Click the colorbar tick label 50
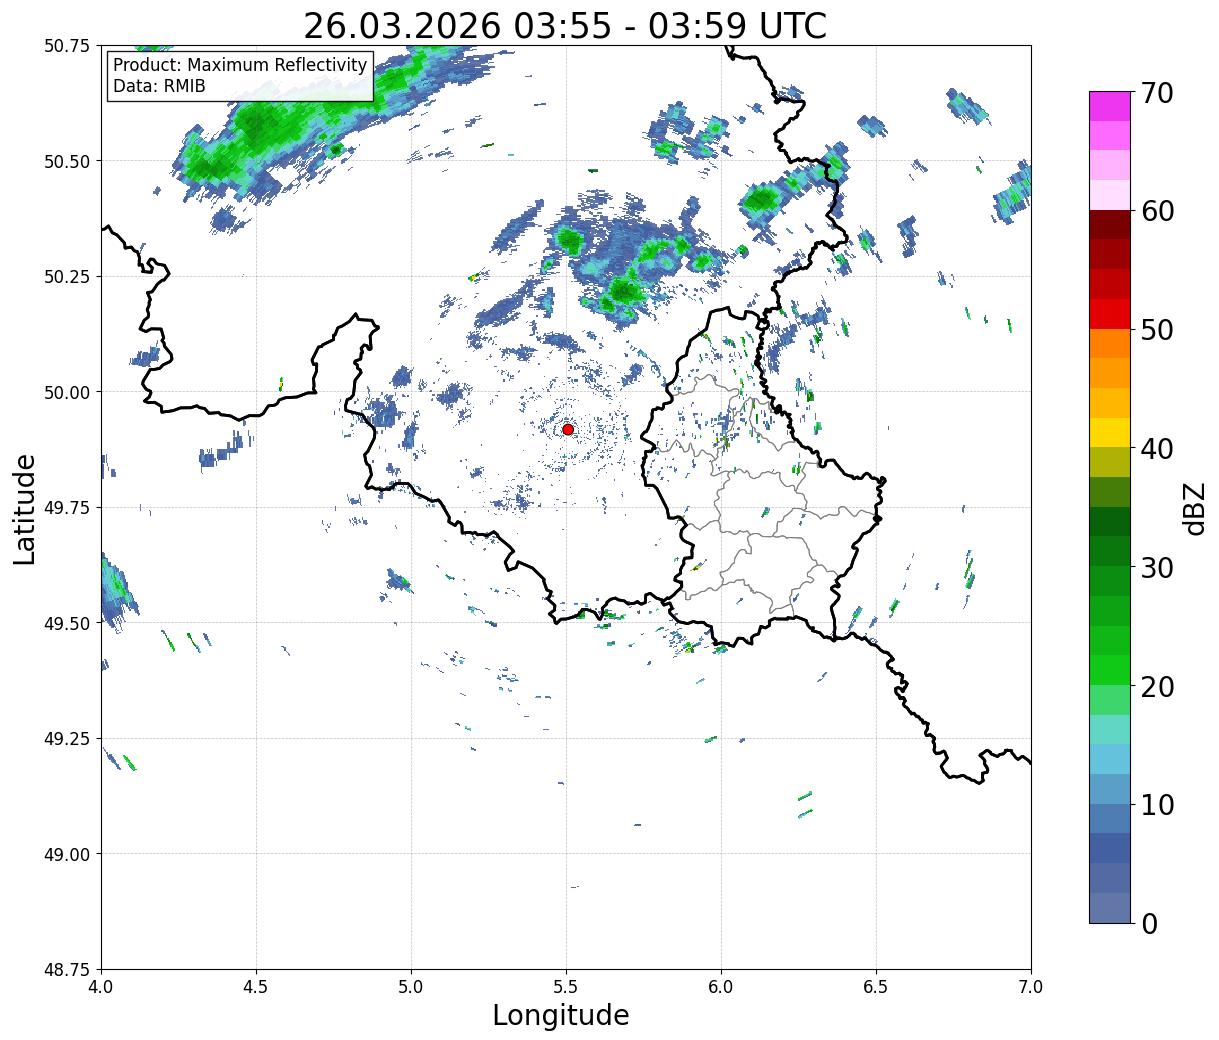Screen dimensions: 1219x1040 1157,330
